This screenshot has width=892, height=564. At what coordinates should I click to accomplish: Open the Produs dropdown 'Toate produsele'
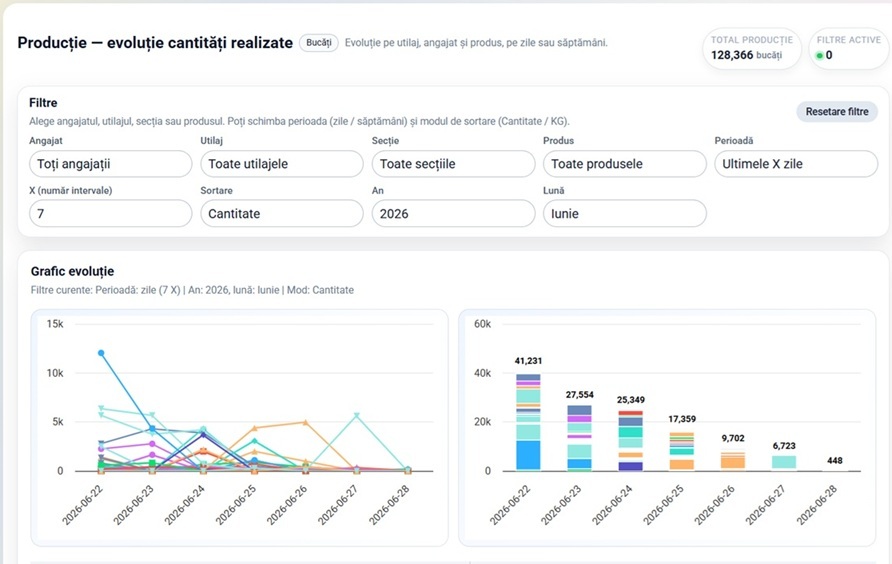click(625, 164)
